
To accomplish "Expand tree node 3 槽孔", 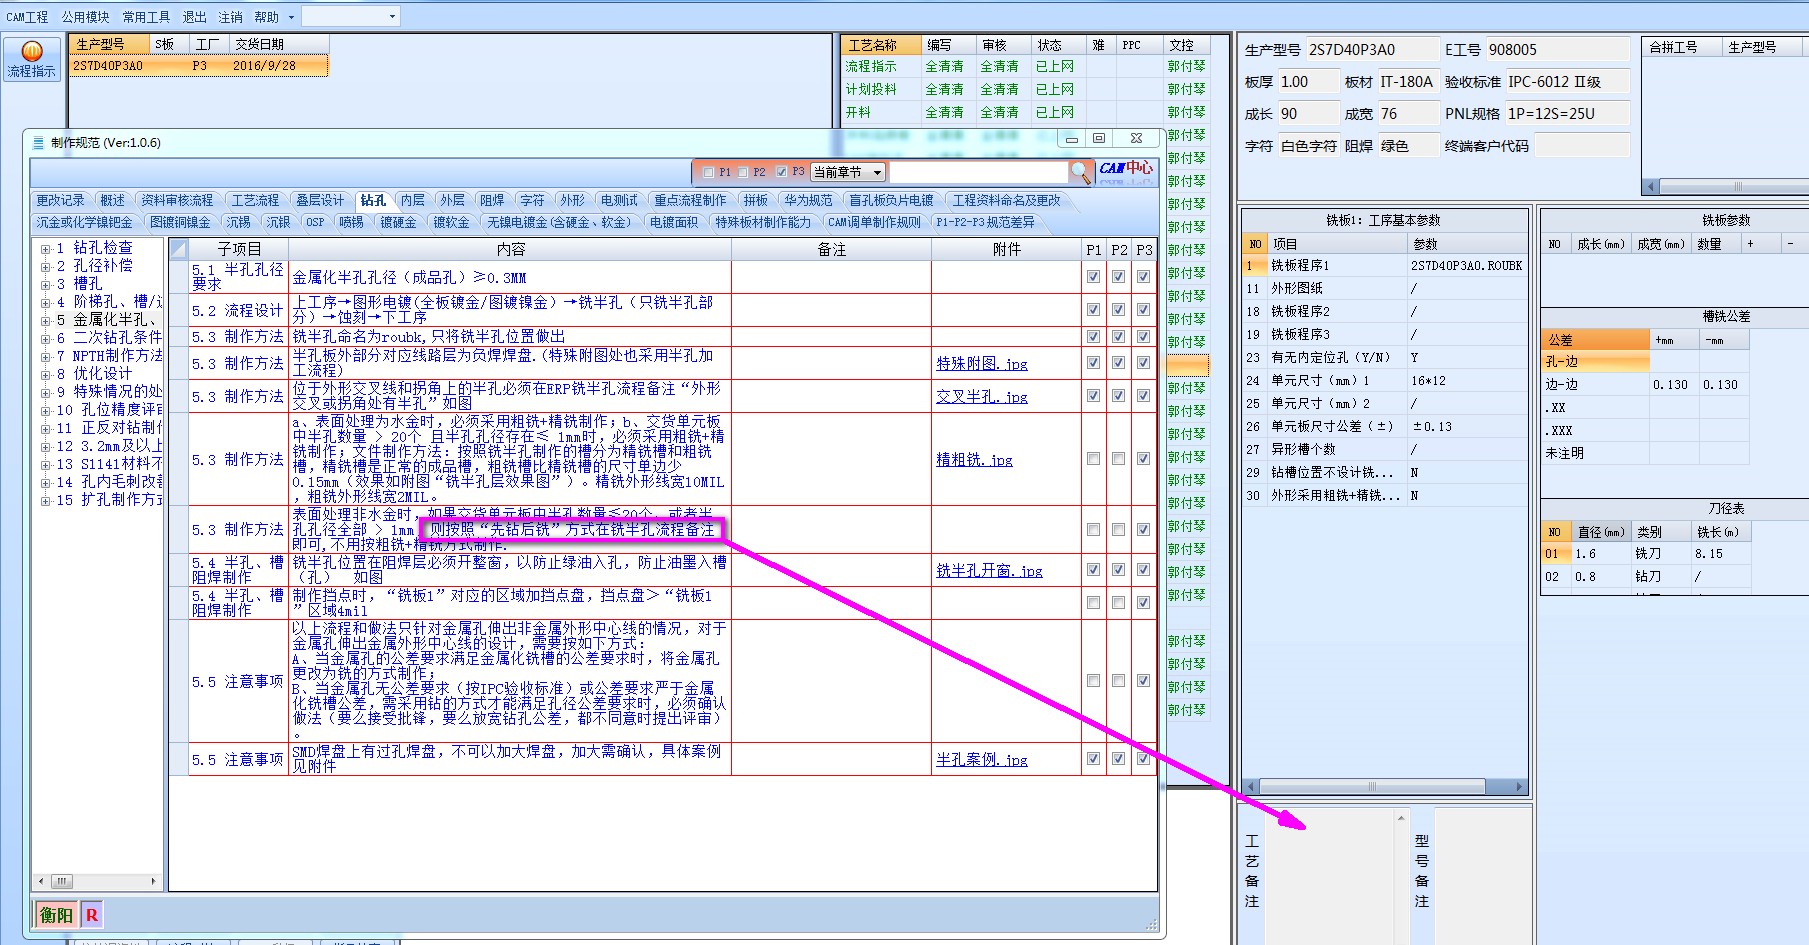I will coord(45,284).
